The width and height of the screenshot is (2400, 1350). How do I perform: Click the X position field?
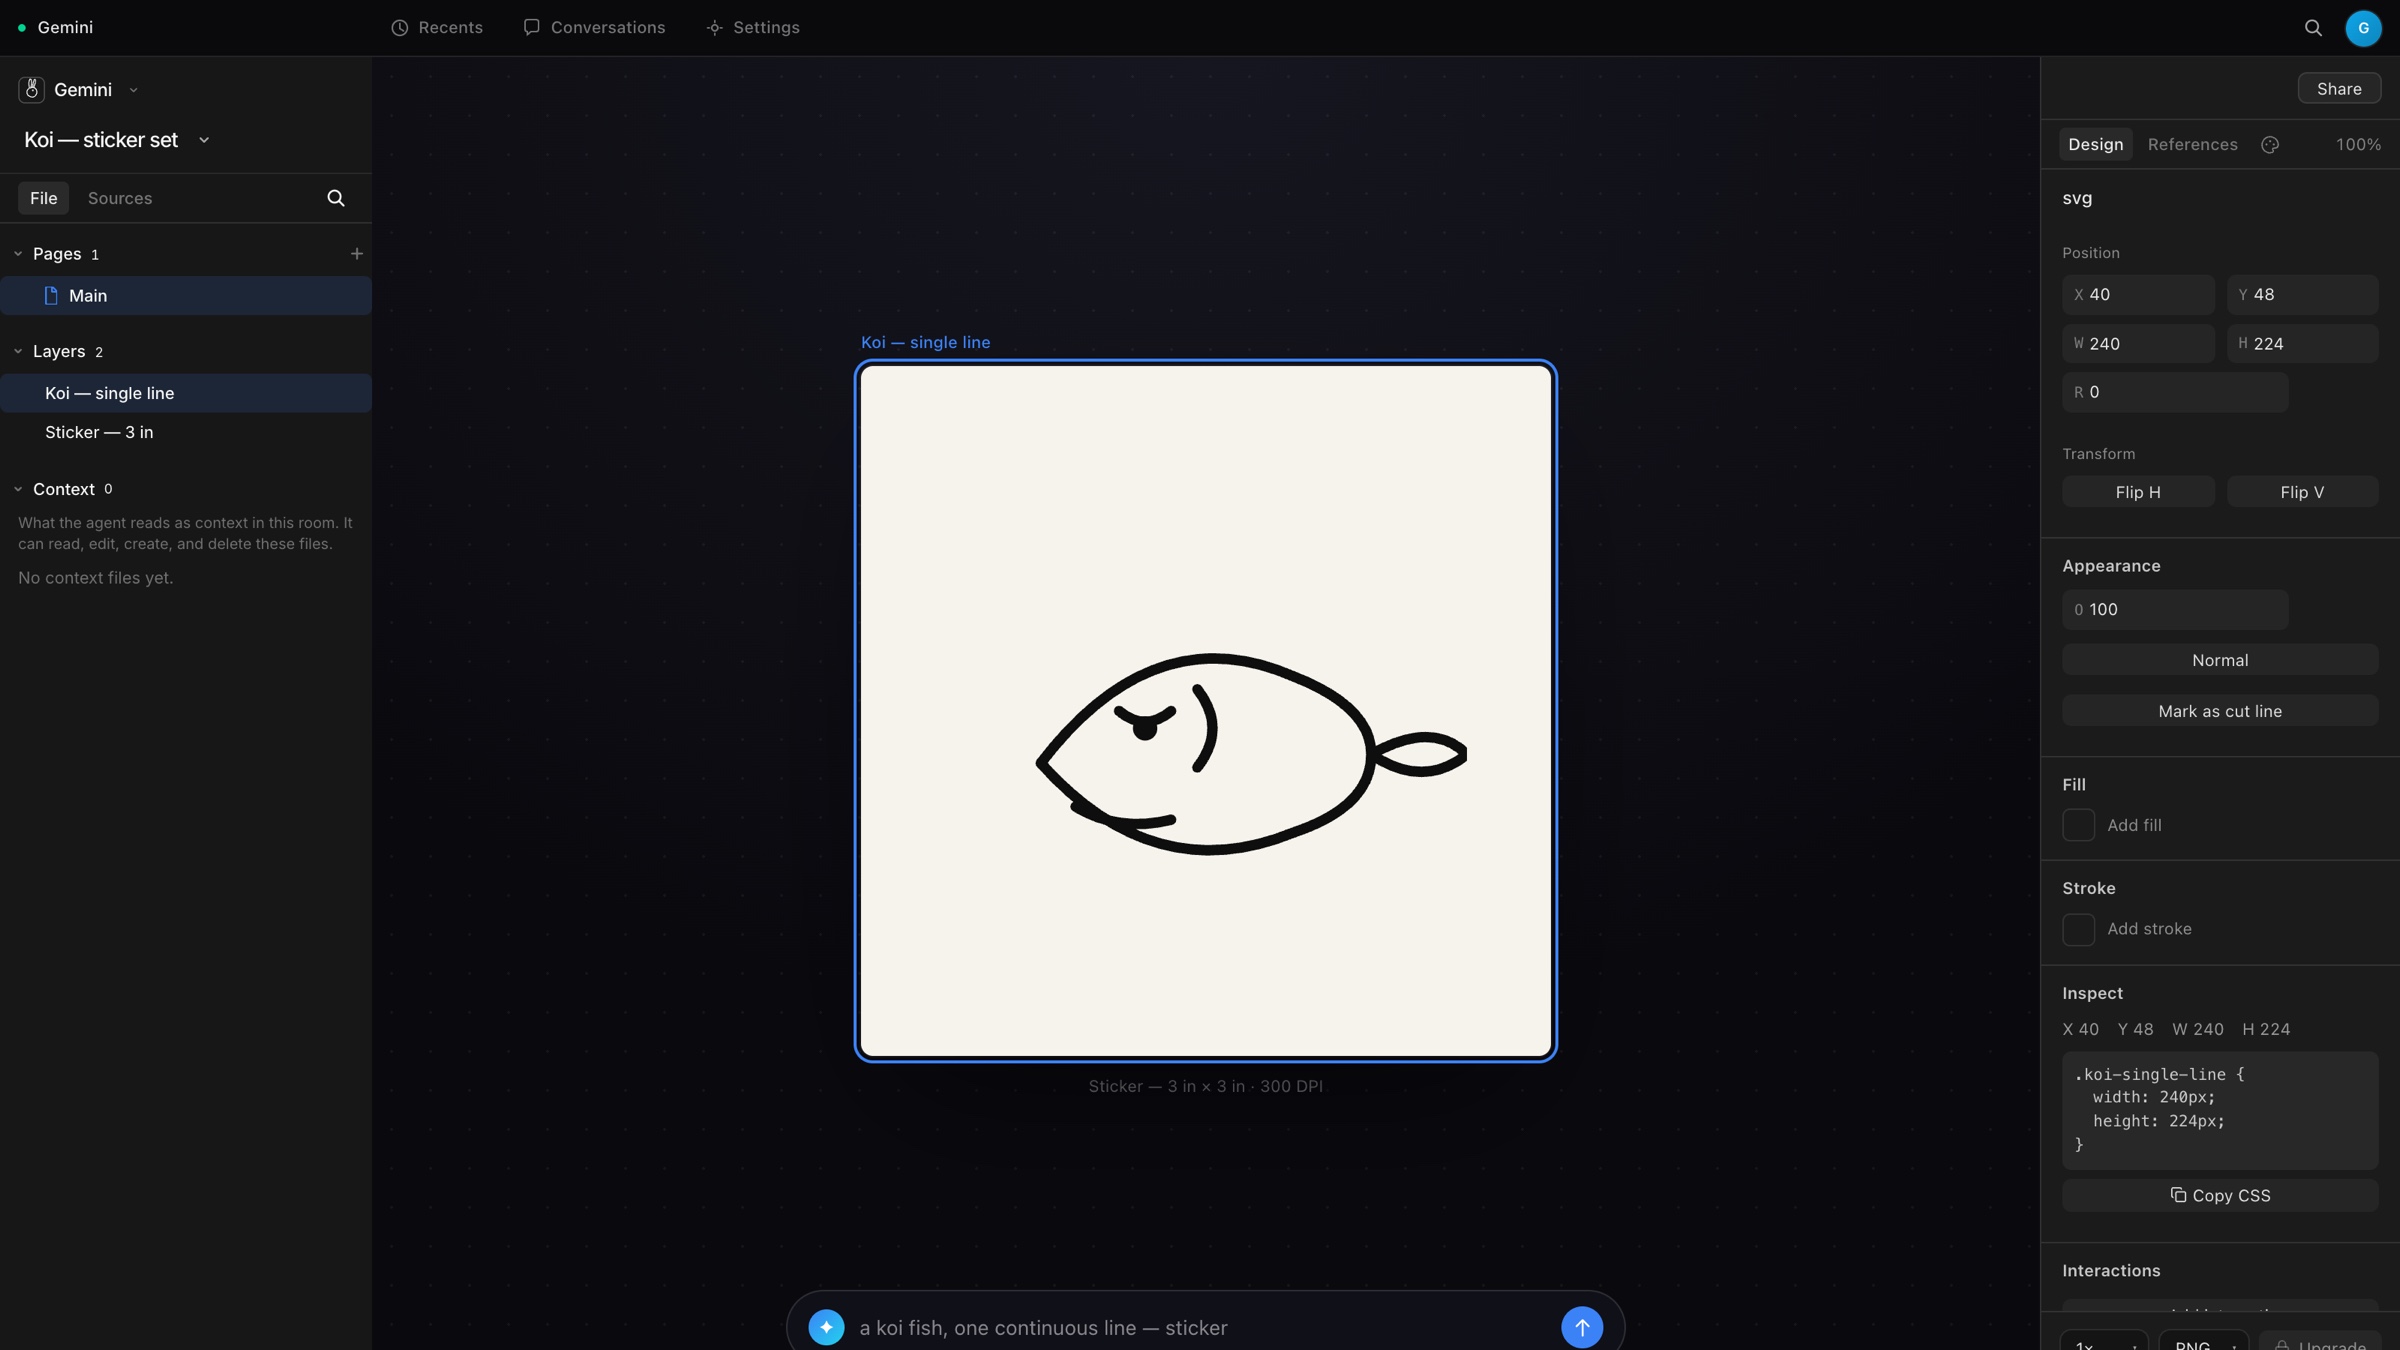(2138, 295)
